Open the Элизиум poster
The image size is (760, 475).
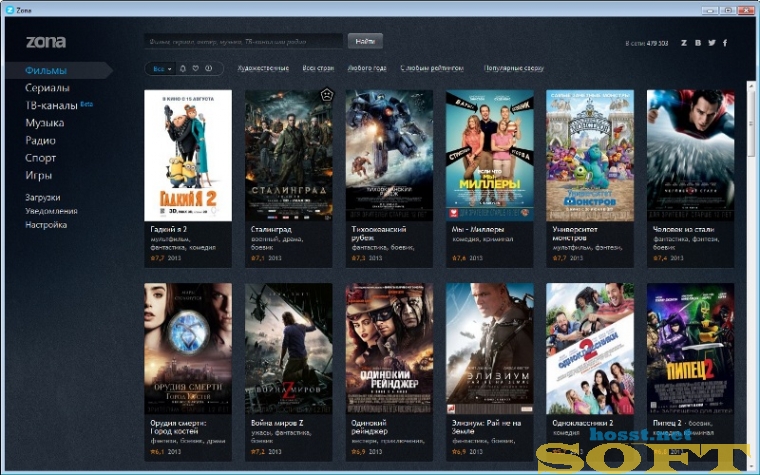(x=490, y=348)
